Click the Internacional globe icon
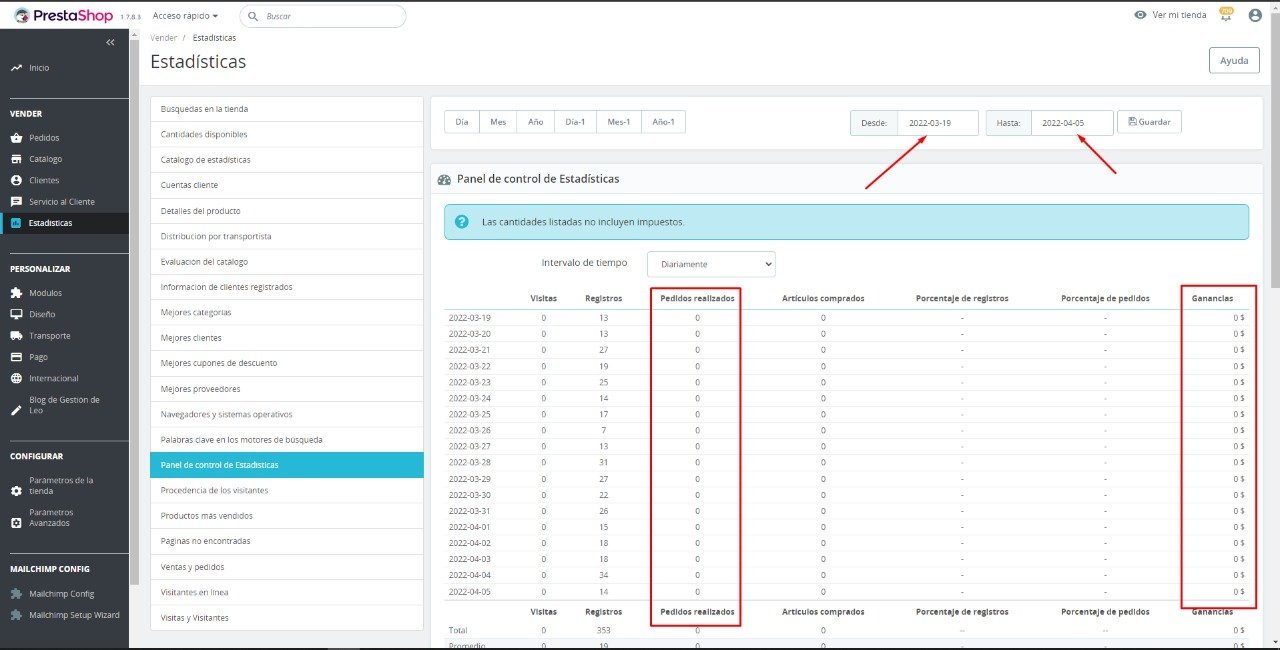Screen dimensions: 1280x650 (x=16, y=378)
